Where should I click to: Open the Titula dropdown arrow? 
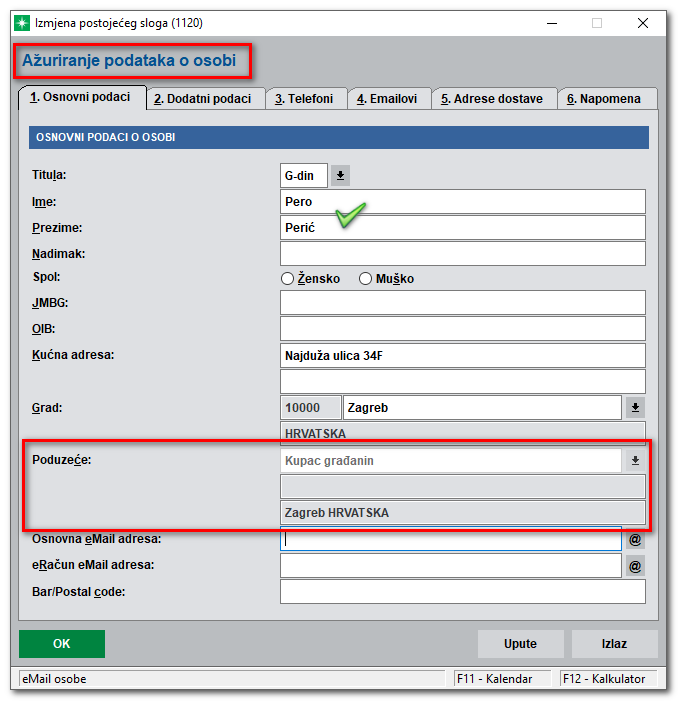point(340,176)
